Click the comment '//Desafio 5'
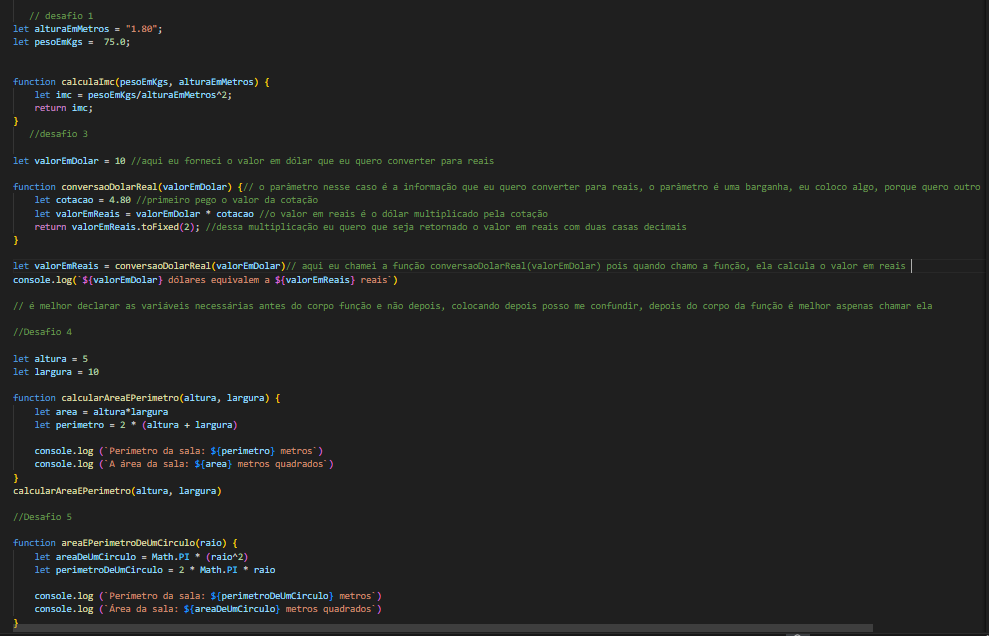The image size is (989, 636). [42, 517]
